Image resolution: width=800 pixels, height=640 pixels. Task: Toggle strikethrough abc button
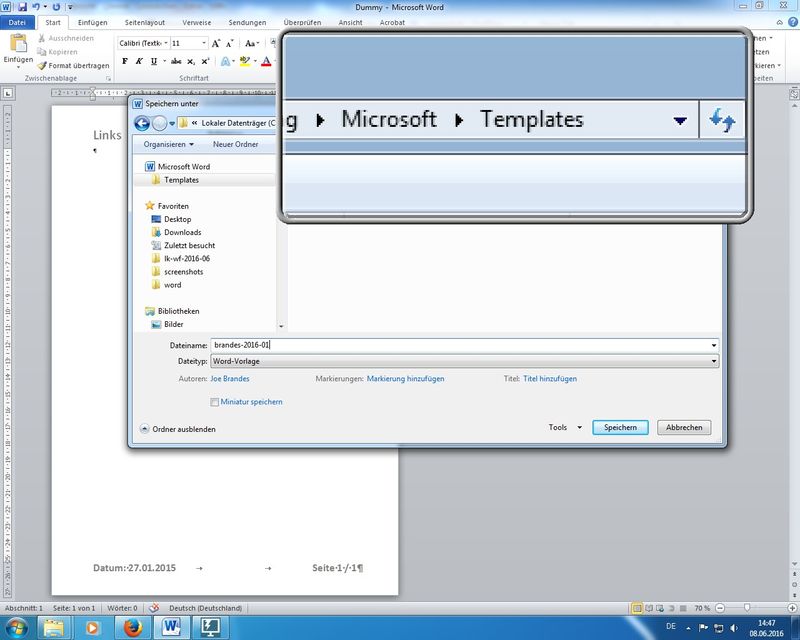[176, 61]
